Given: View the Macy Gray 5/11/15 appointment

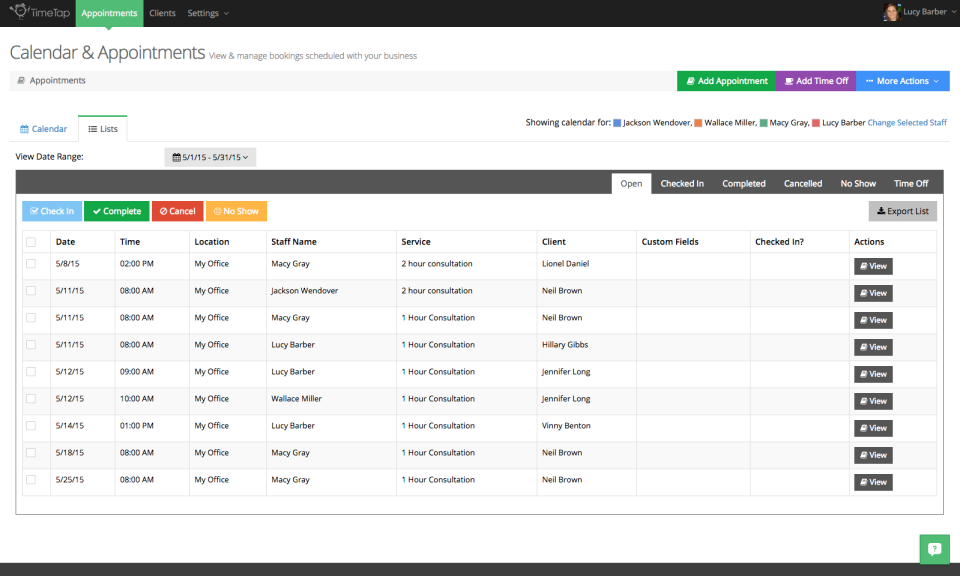Looking at the screenshot, I should (x=873, y=320).
